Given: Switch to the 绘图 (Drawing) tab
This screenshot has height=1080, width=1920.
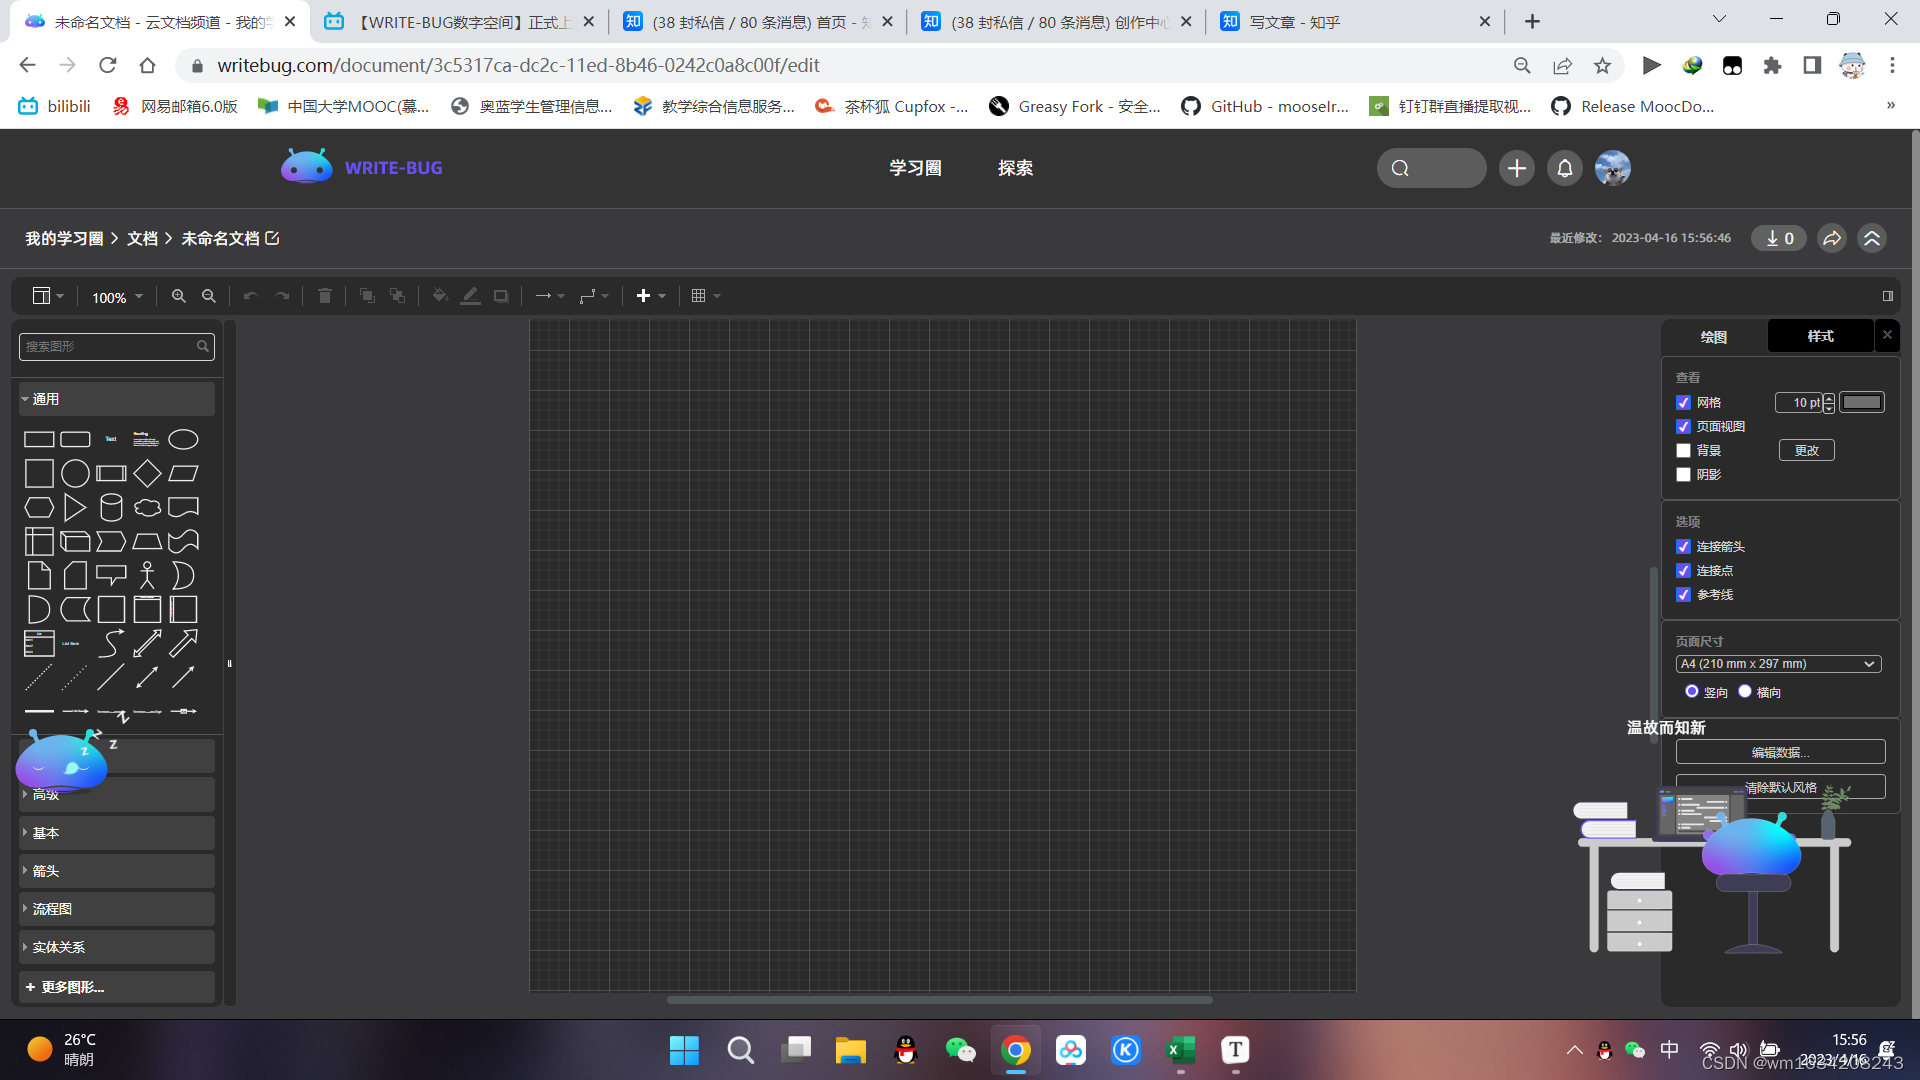Looking at the screenshot, I should 1714,335.
